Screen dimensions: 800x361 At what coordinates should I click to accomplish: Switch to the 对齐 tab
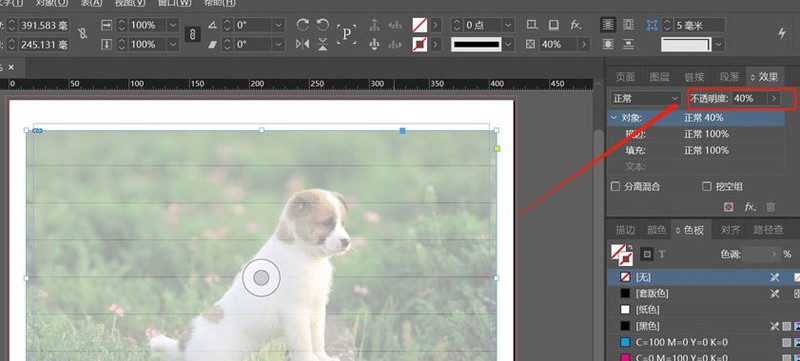730,230
